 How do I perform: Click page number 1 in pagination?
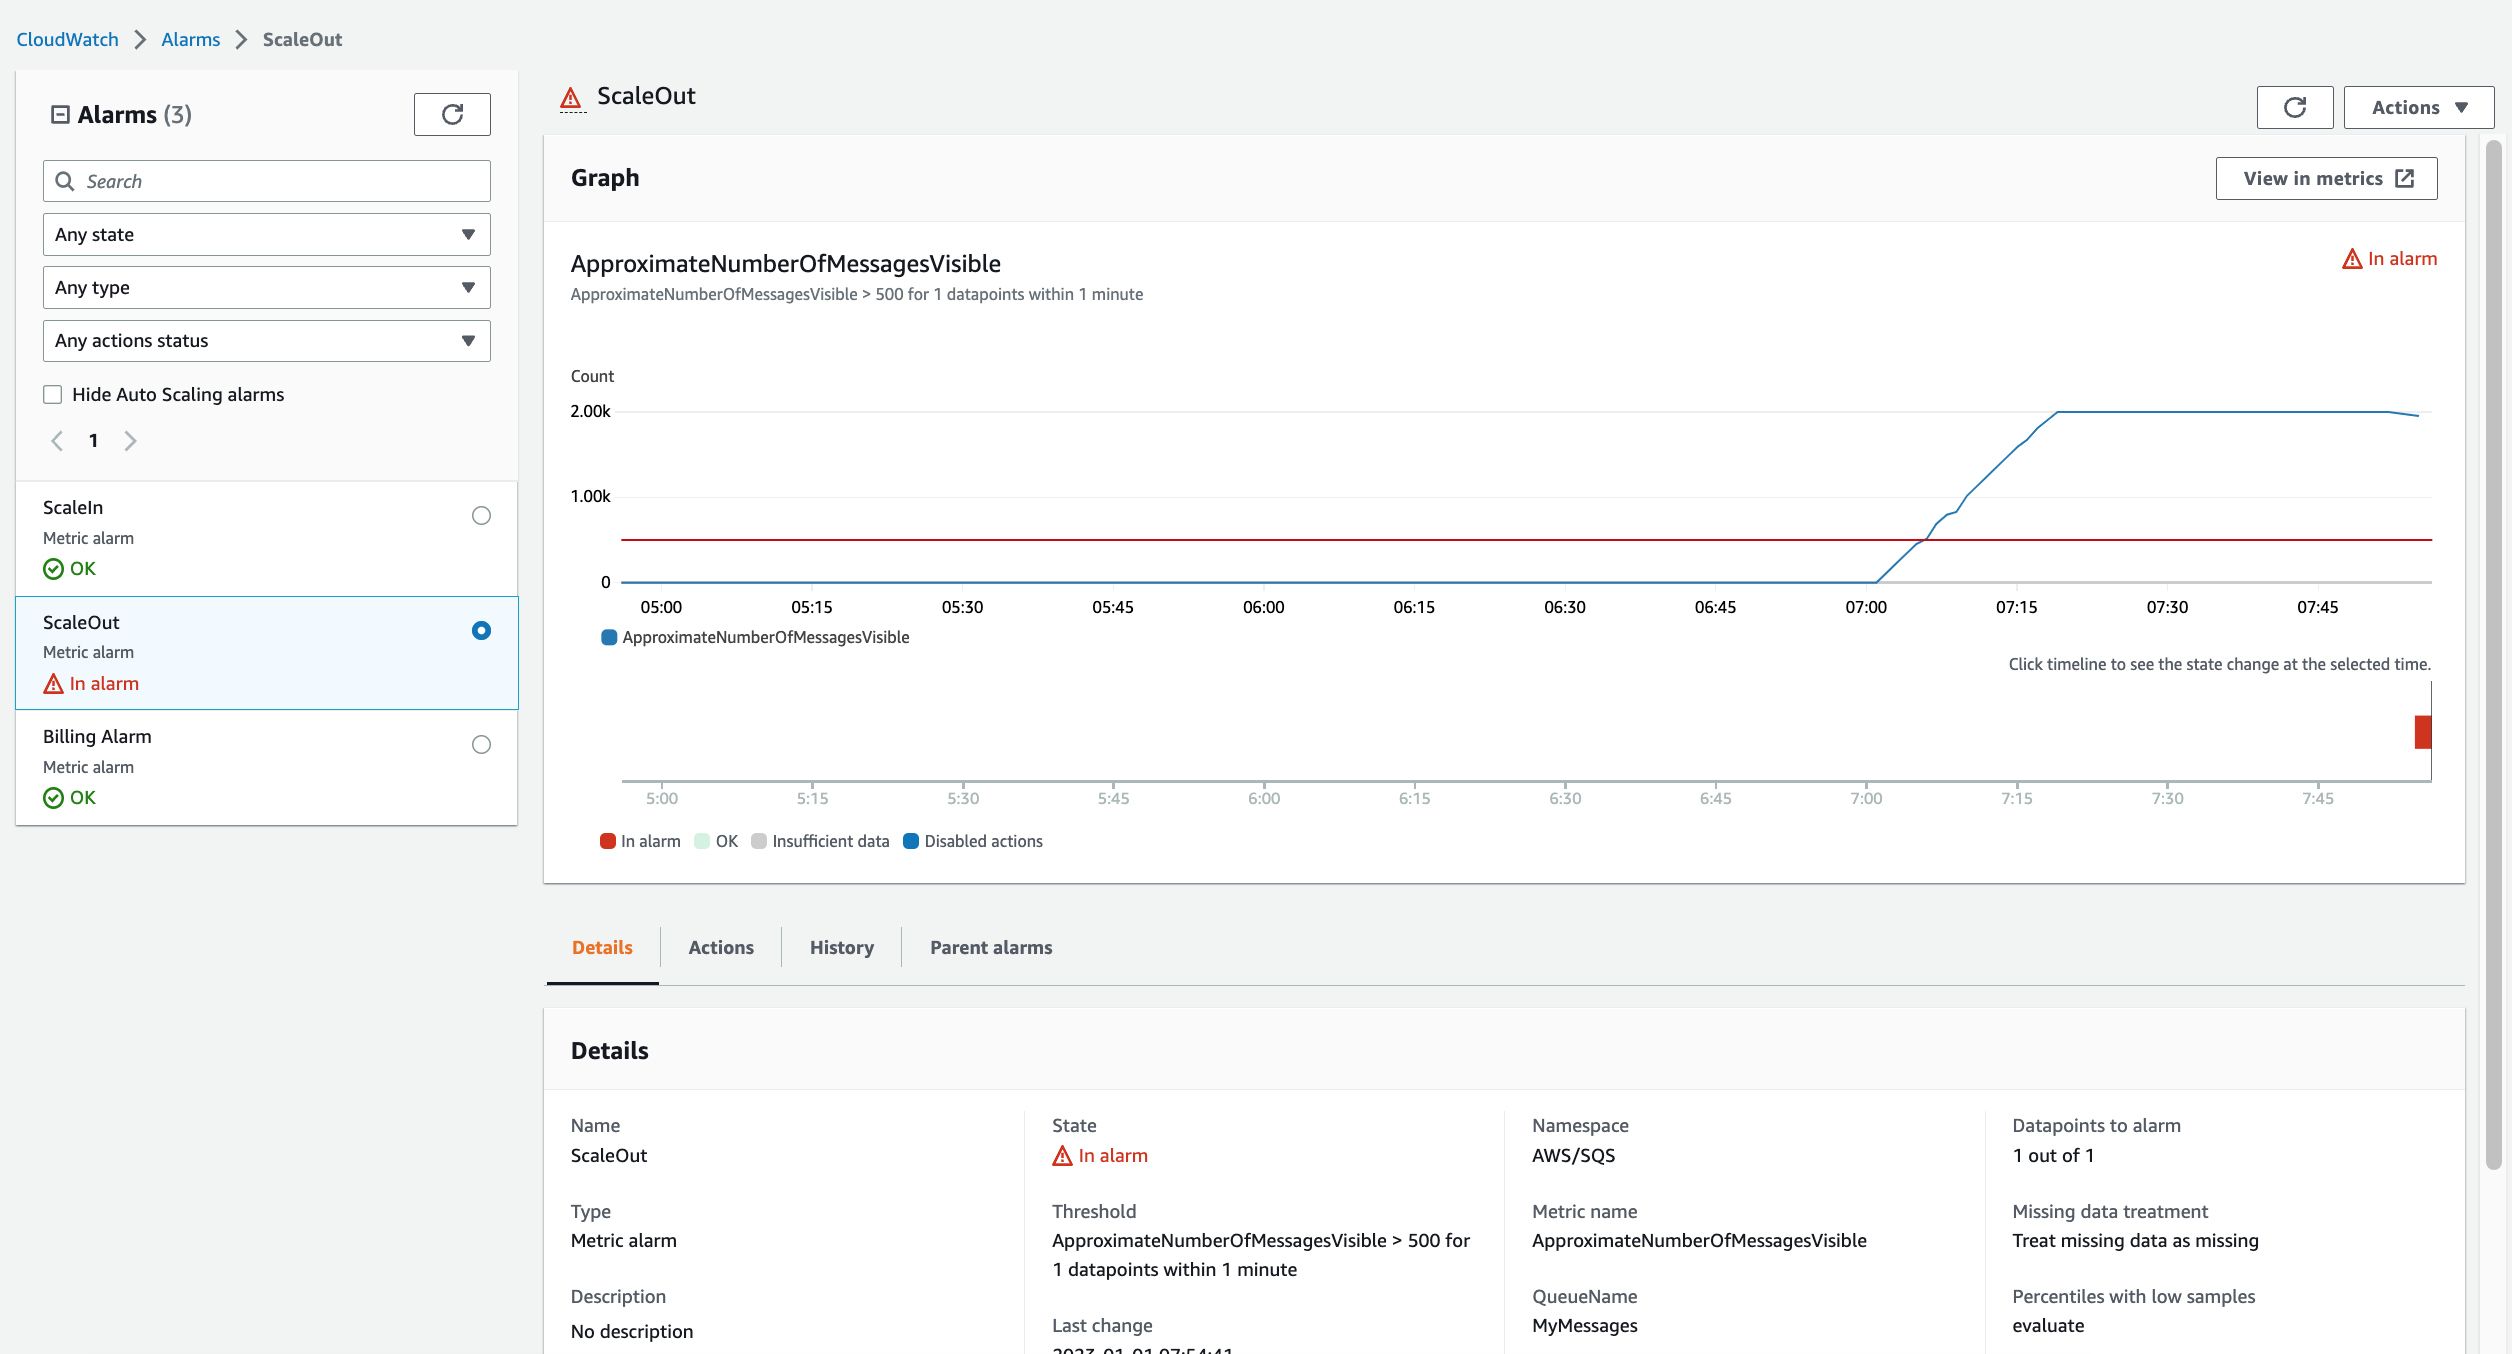pyautogui.click(x=93, y=441)
